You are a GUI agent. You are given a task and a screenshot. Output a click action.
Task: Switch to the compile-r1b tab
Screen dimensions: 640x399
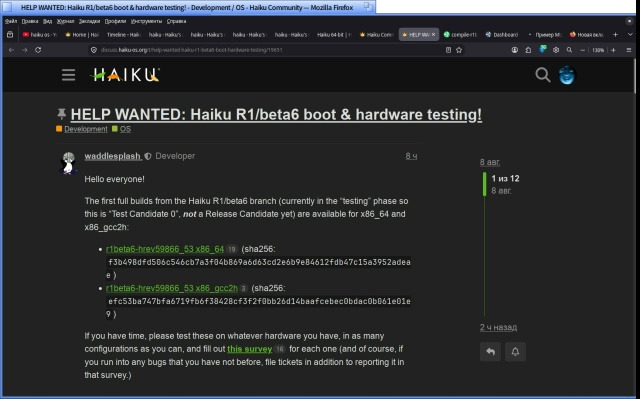[460, 35]
